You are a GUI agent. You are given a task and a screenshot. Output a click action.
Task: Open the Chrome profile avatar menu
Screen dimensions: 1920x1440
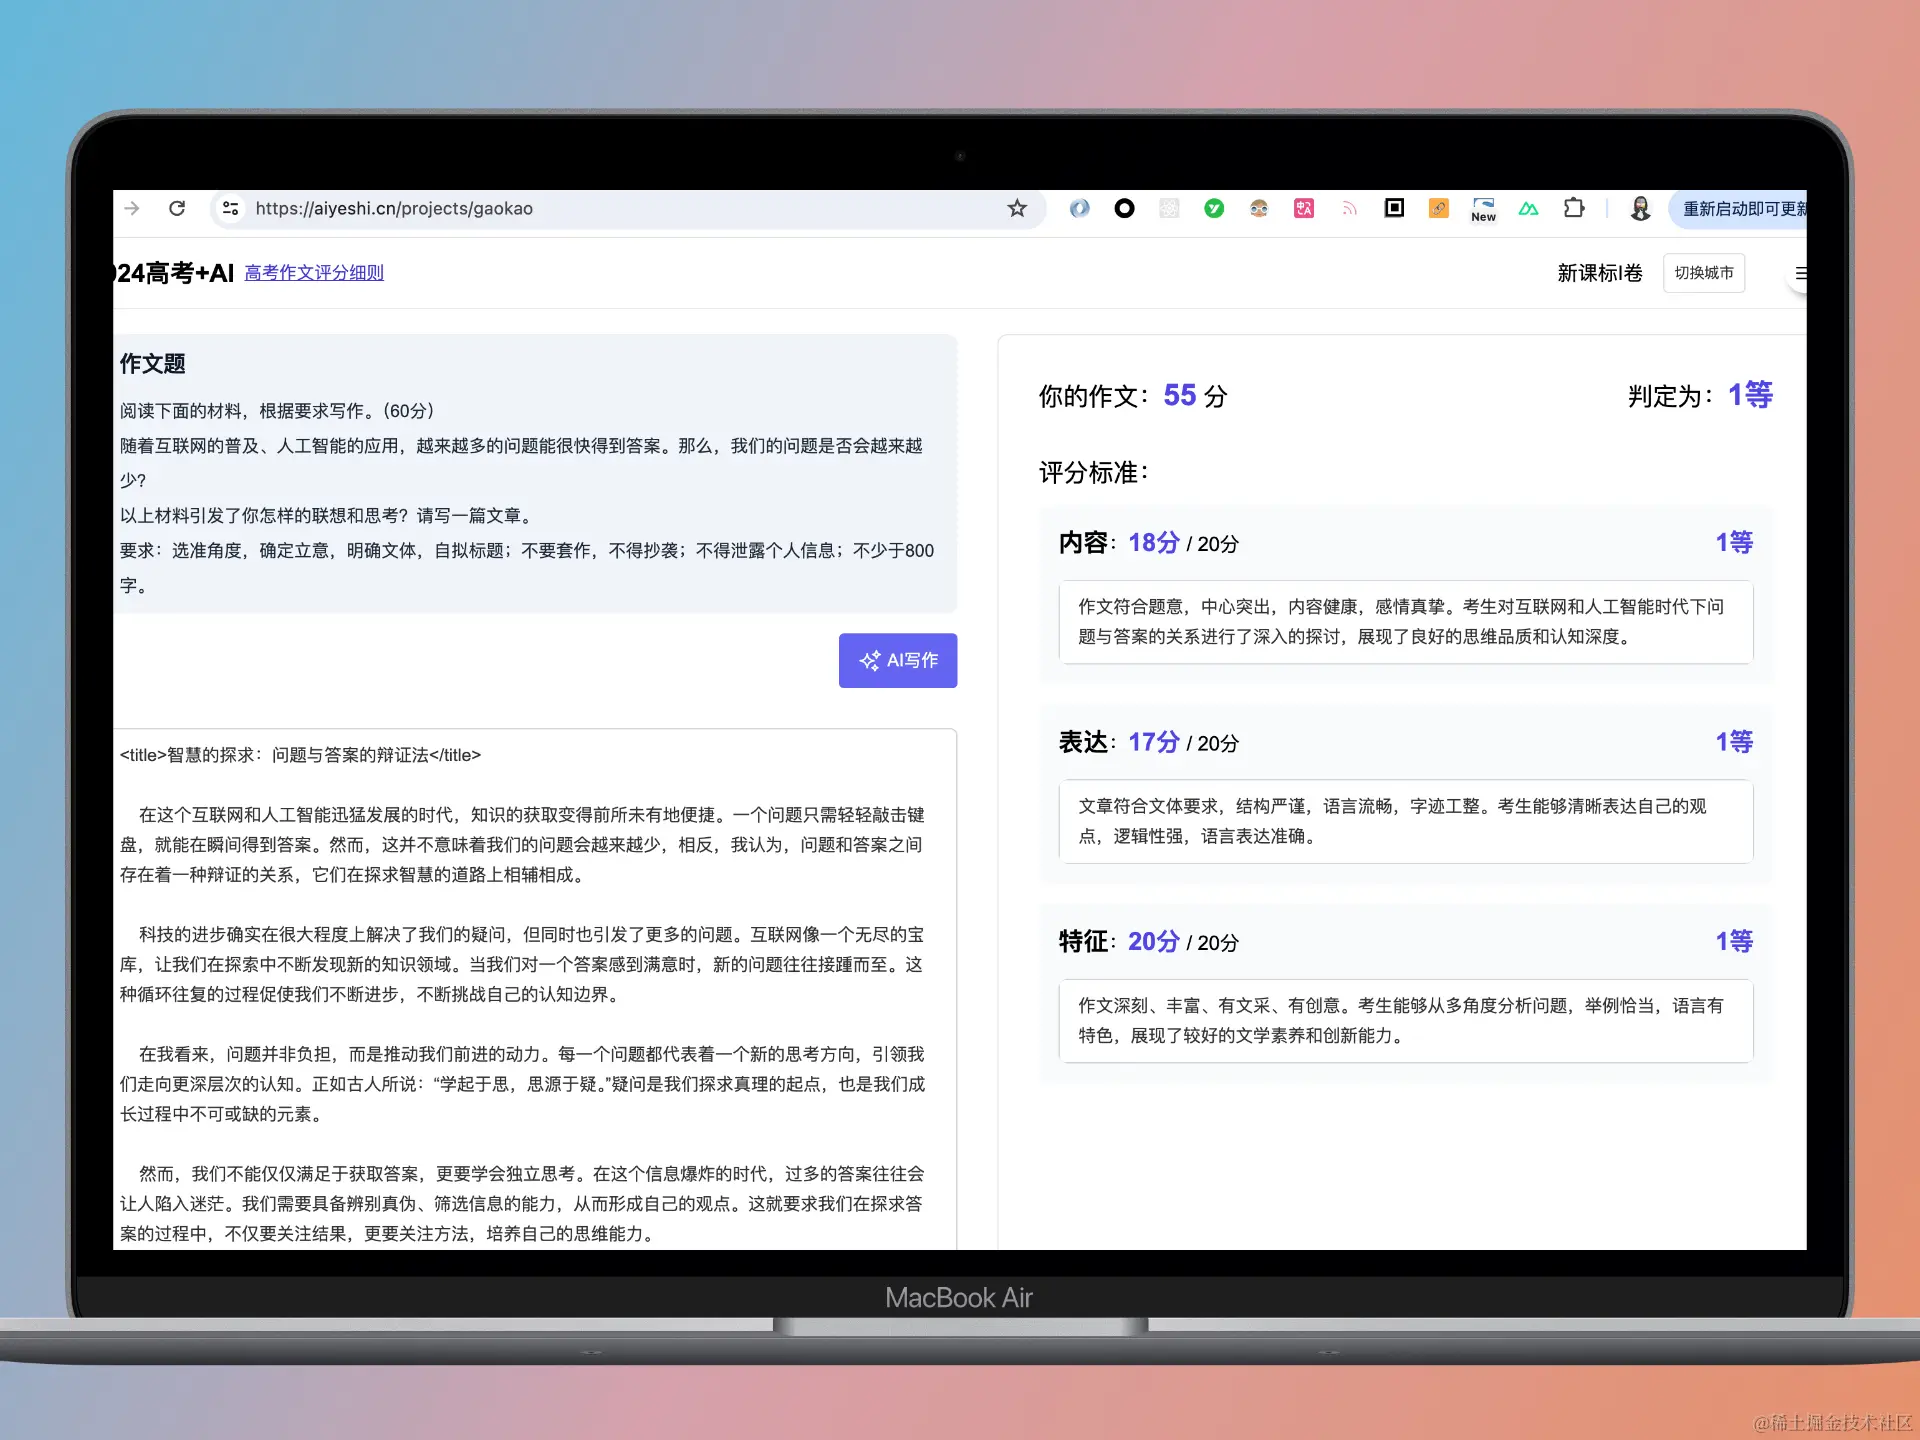[1639, 208]
